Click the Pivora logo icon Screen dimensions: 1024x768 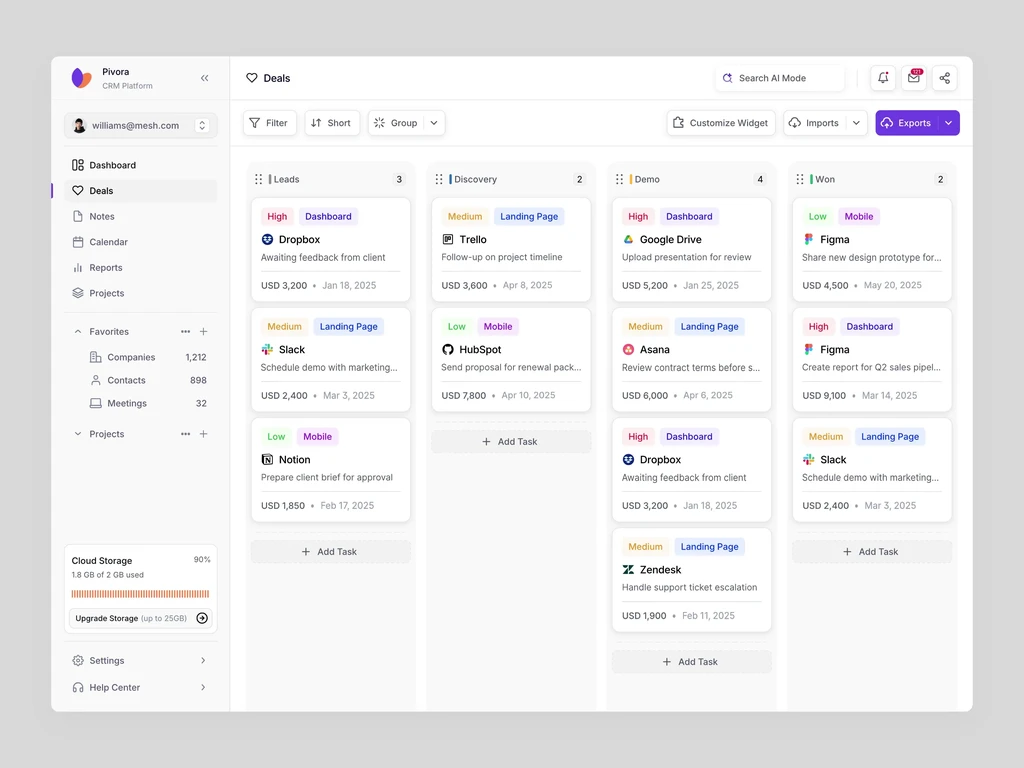tap(82, 78)
